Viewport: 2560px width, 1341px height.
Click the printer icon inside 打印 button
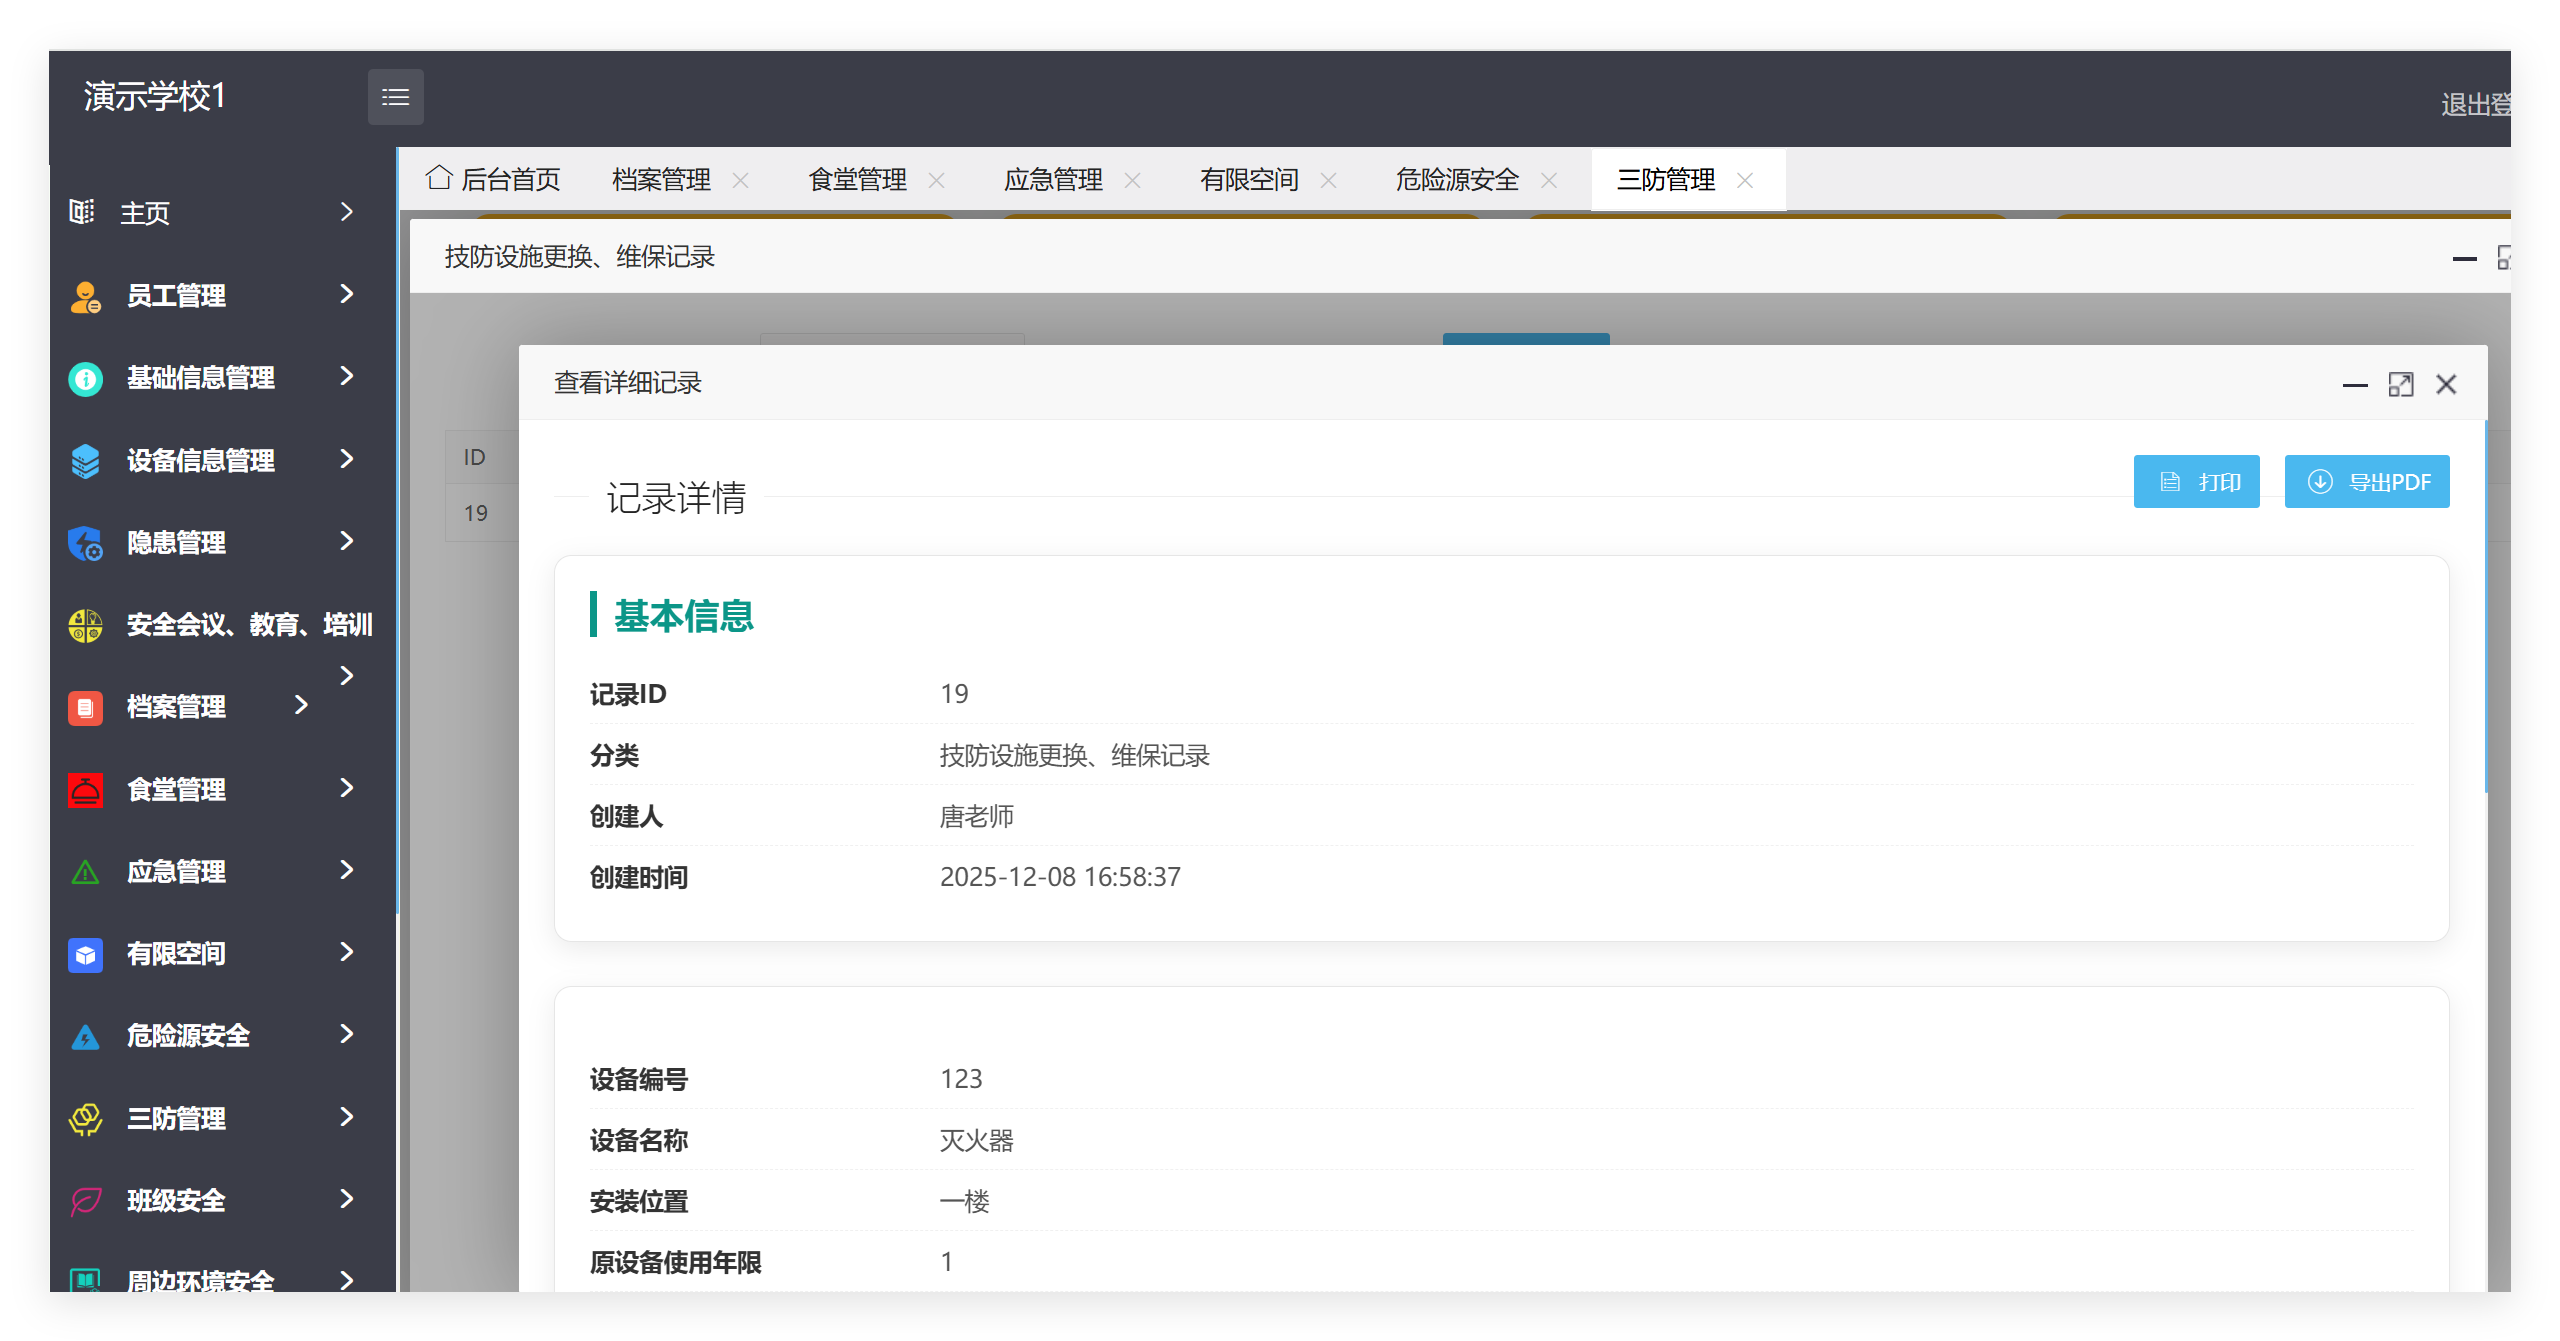tap(2168, 481)
